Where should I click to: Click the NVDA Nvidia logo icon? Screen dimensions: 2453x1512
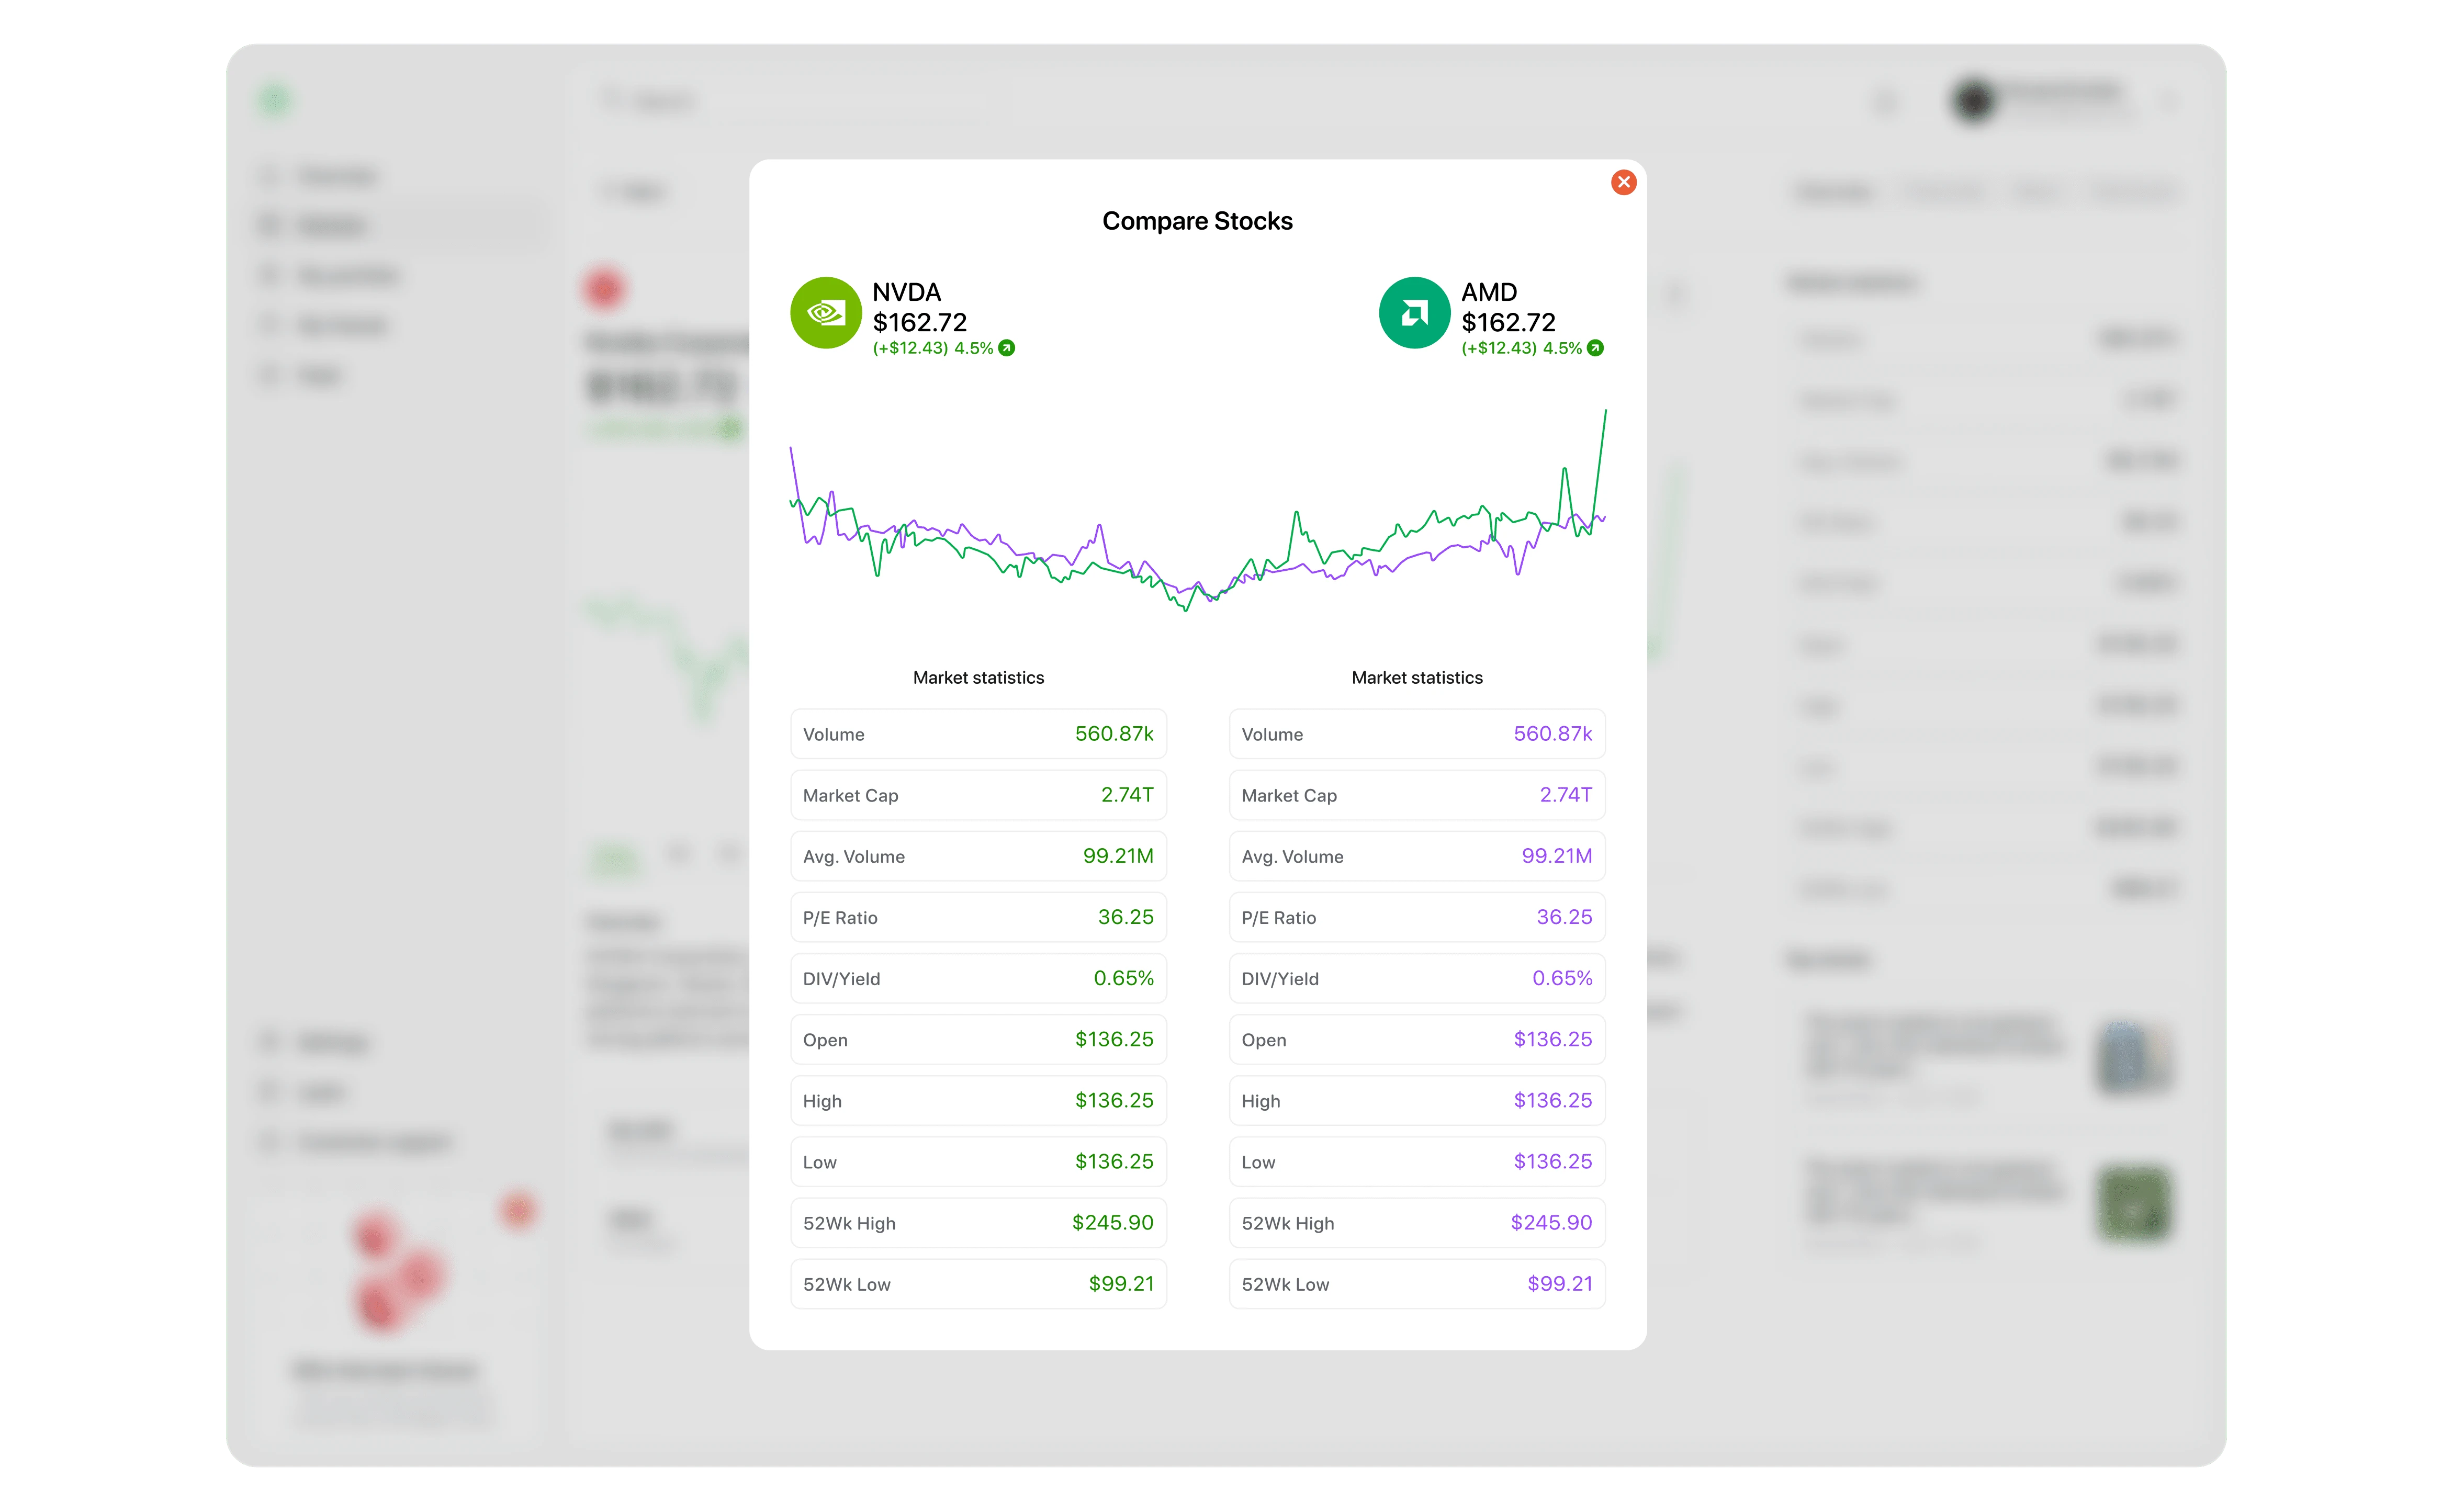[825, 313]
